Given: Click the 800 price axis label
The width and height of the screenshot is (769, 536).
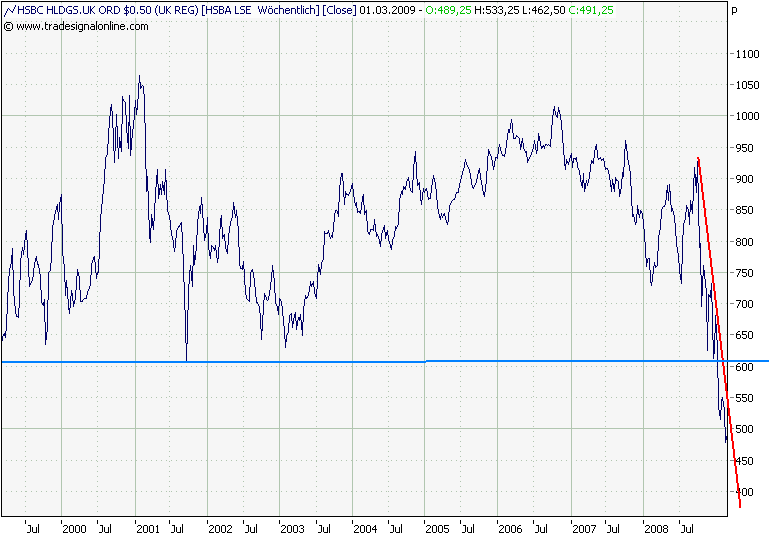Looking at the screenshot, I should 744,242.
